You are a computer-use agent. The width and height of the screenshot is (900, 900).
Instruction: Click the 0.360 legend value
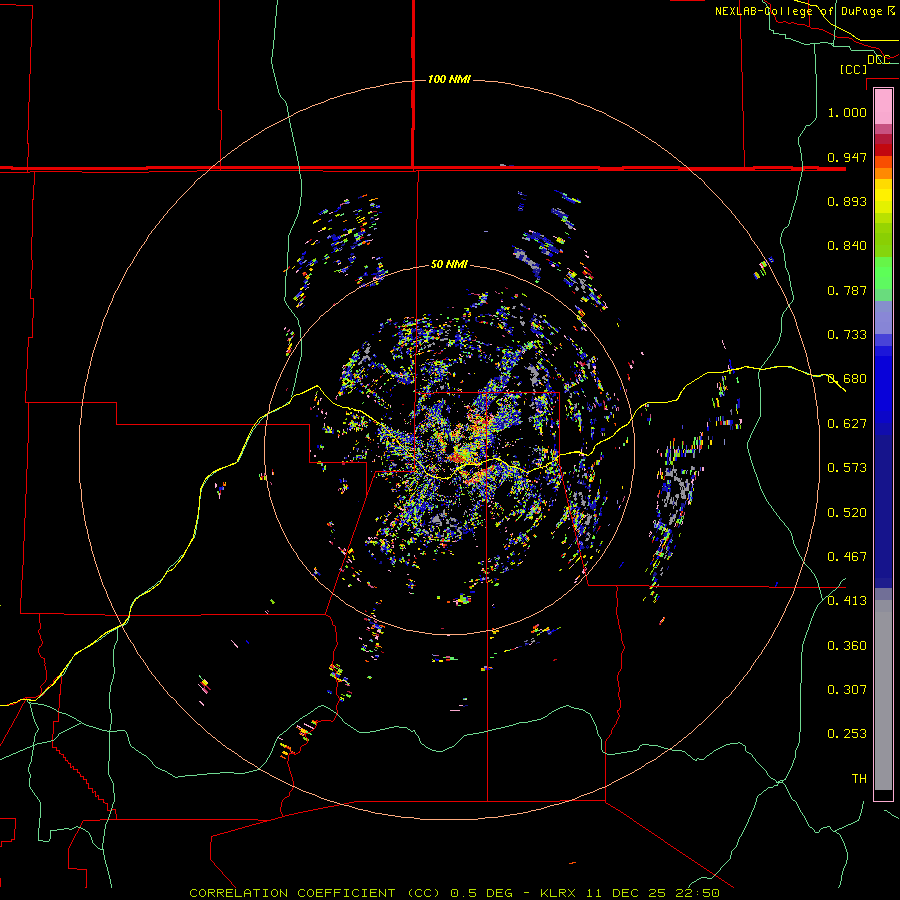(x=847, y=646)
